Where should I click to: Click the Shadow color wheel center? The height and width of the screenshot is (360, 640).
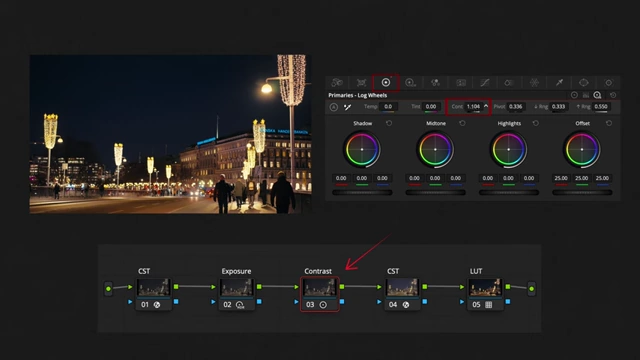click(362, 149)
